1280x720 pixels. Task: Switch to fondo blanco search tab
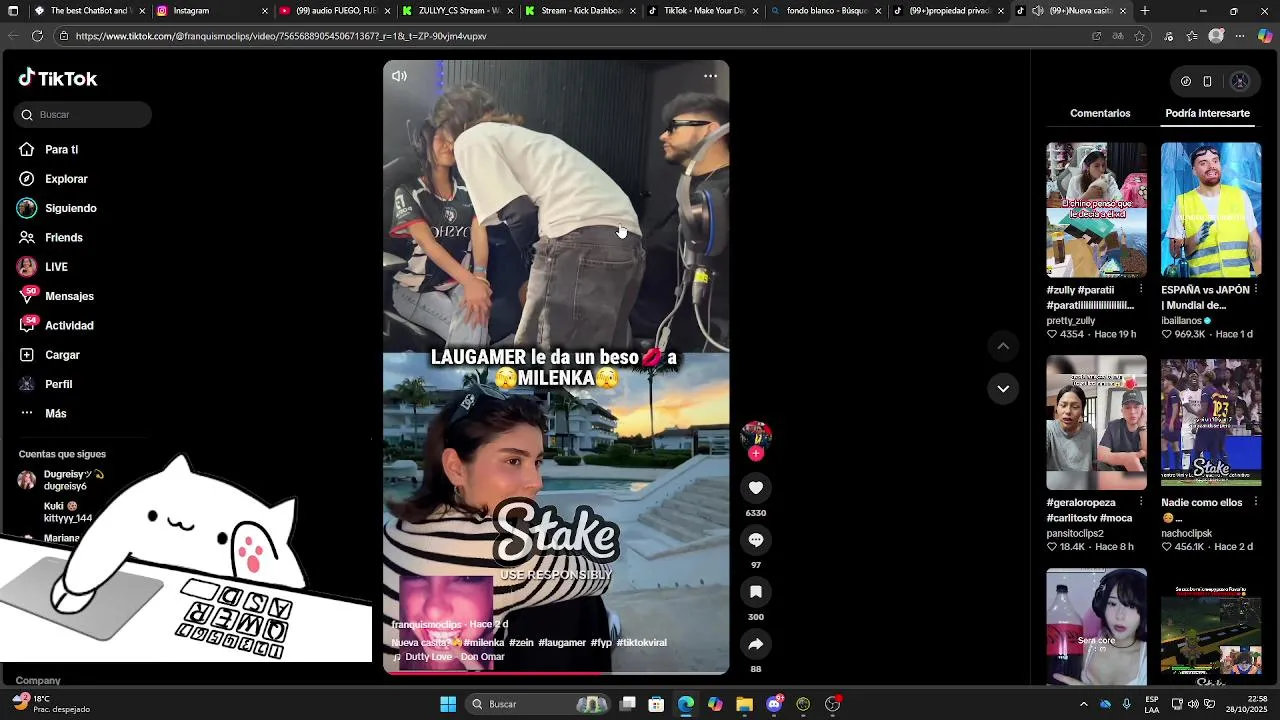tap(826, 11)
